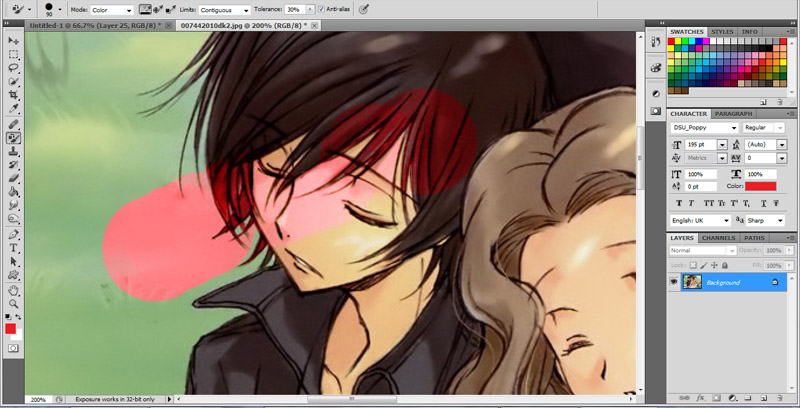Toggle All Caps text style
The width and height of the screenshot is (800, 408).
pyautogui.click(x=708, y=203)
